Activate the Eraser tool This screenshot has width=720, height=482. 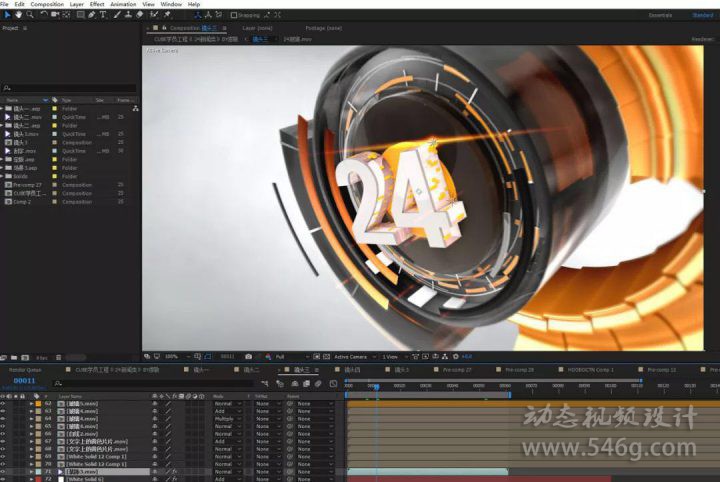click(140, 15)
